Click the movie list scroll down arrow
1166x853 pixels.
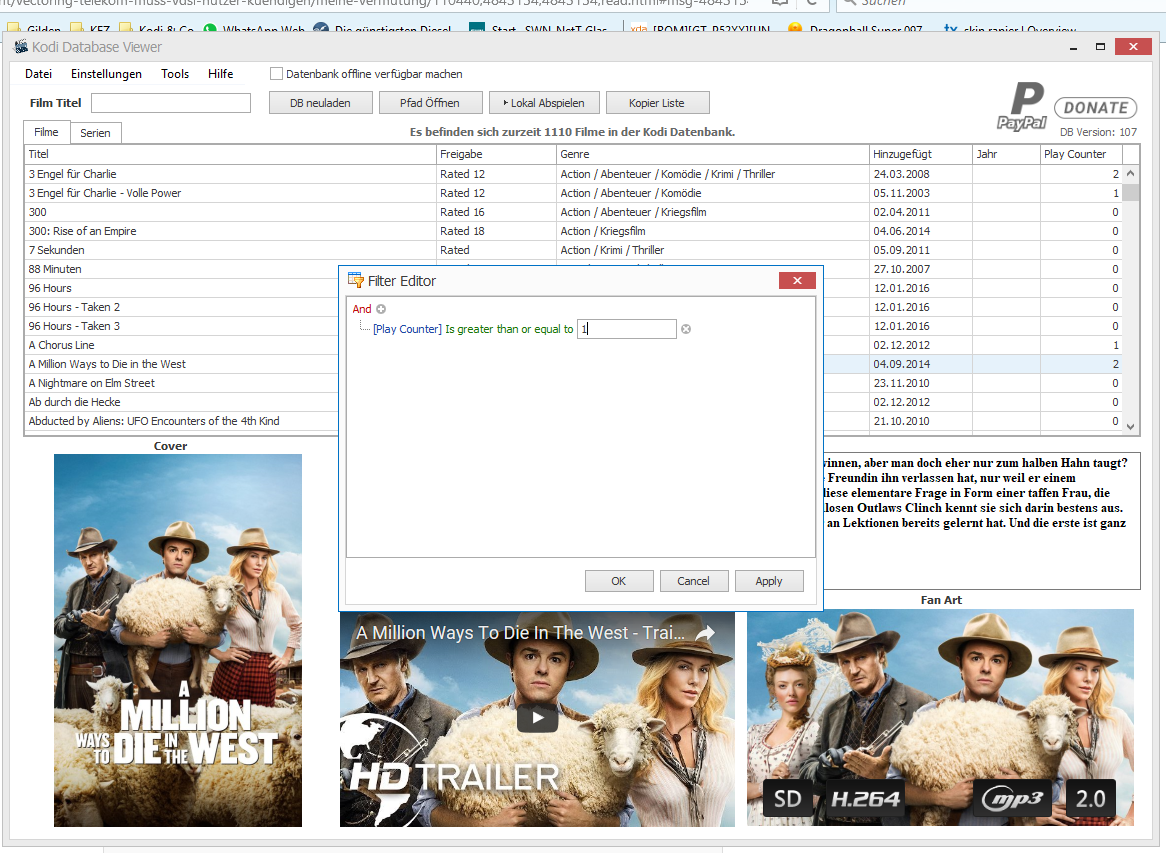[x=1130, y=427]
